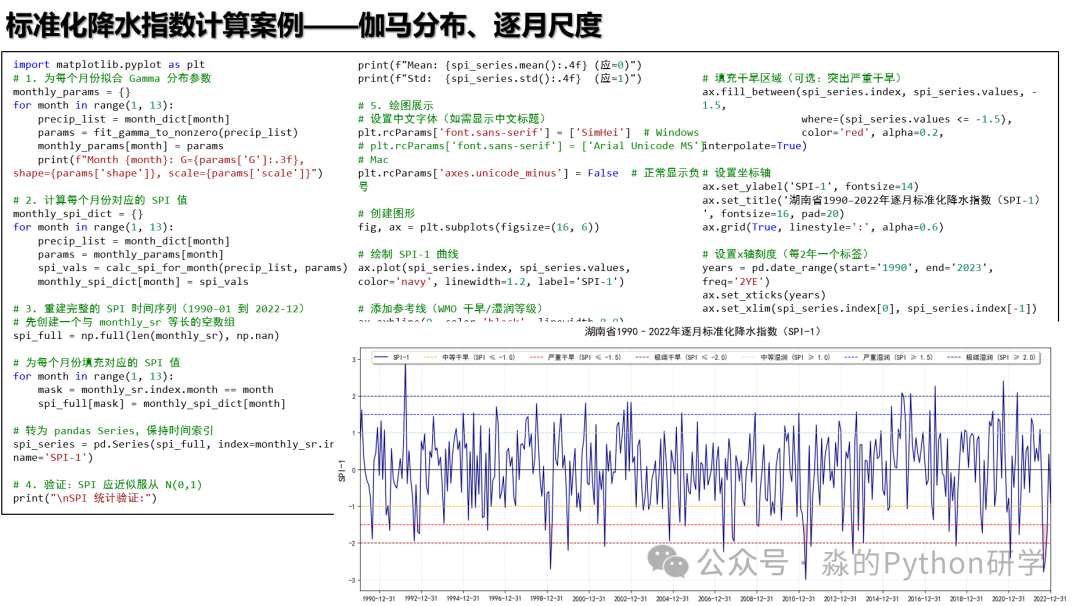Click the 中等干旱 legend entry
1080x606 pixels.
point(470,357)
